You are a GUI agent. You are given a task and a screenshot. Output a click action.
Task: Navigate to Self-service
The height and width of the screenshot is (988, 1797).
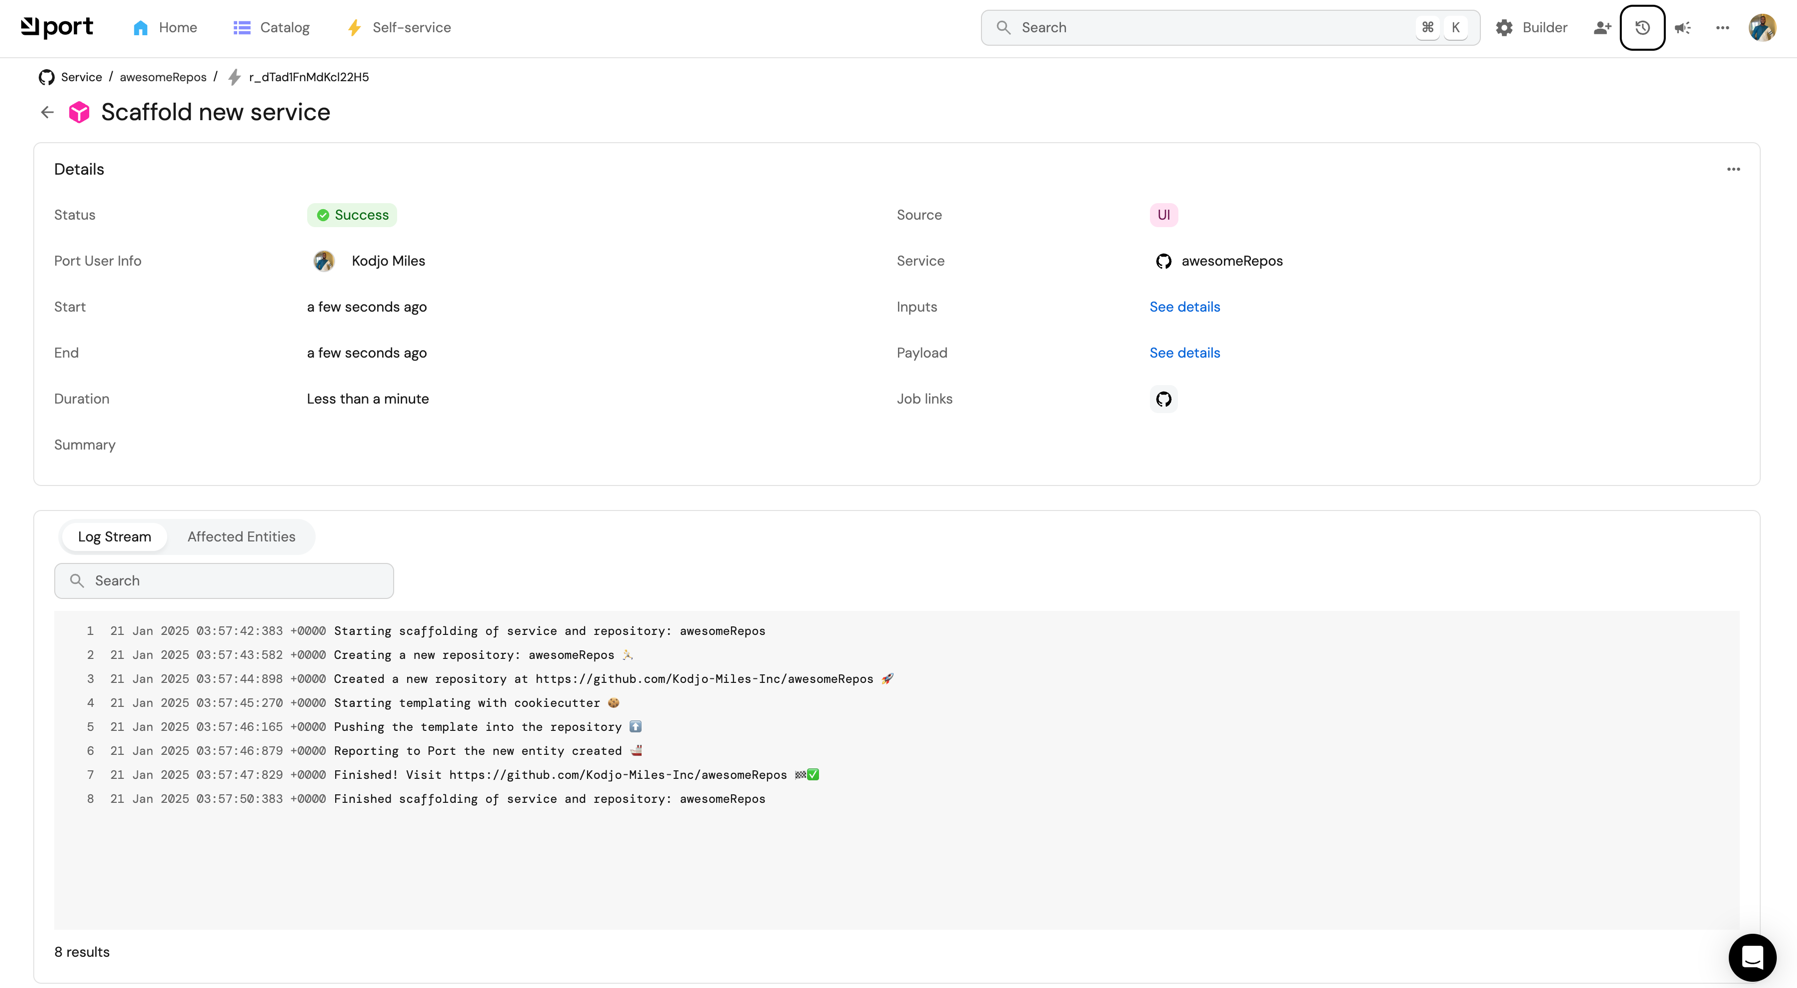[x=398, y=28]
